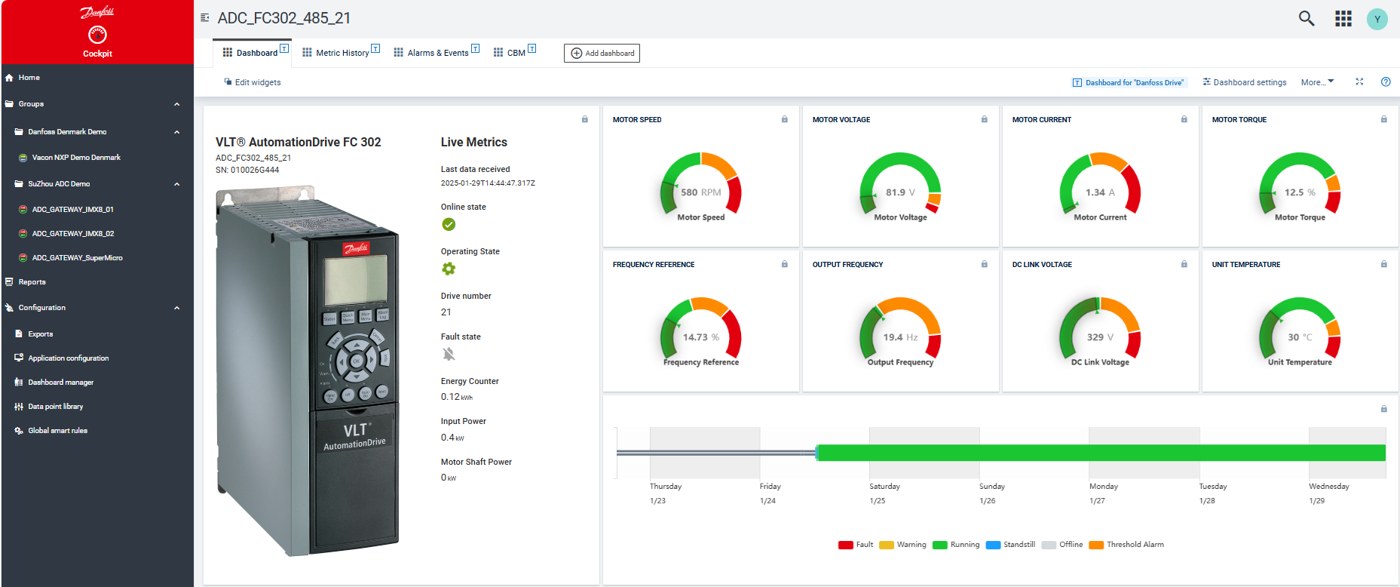Viewport: 1400px width, 587px height.
Task: Collapse the Danfoss Denmark Demo group
Action: coord(177,132)
